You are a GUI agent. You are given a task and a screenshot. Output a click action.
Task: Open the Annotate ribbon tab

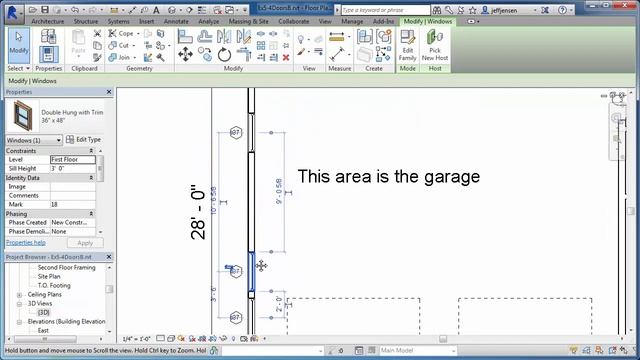pyautogui.click(x=176, y=21)
